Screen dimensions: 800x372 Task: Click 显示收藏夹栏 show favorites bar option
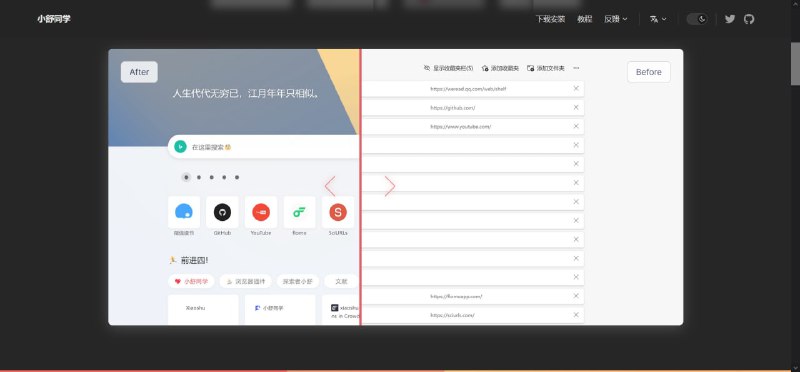(448, 68)
